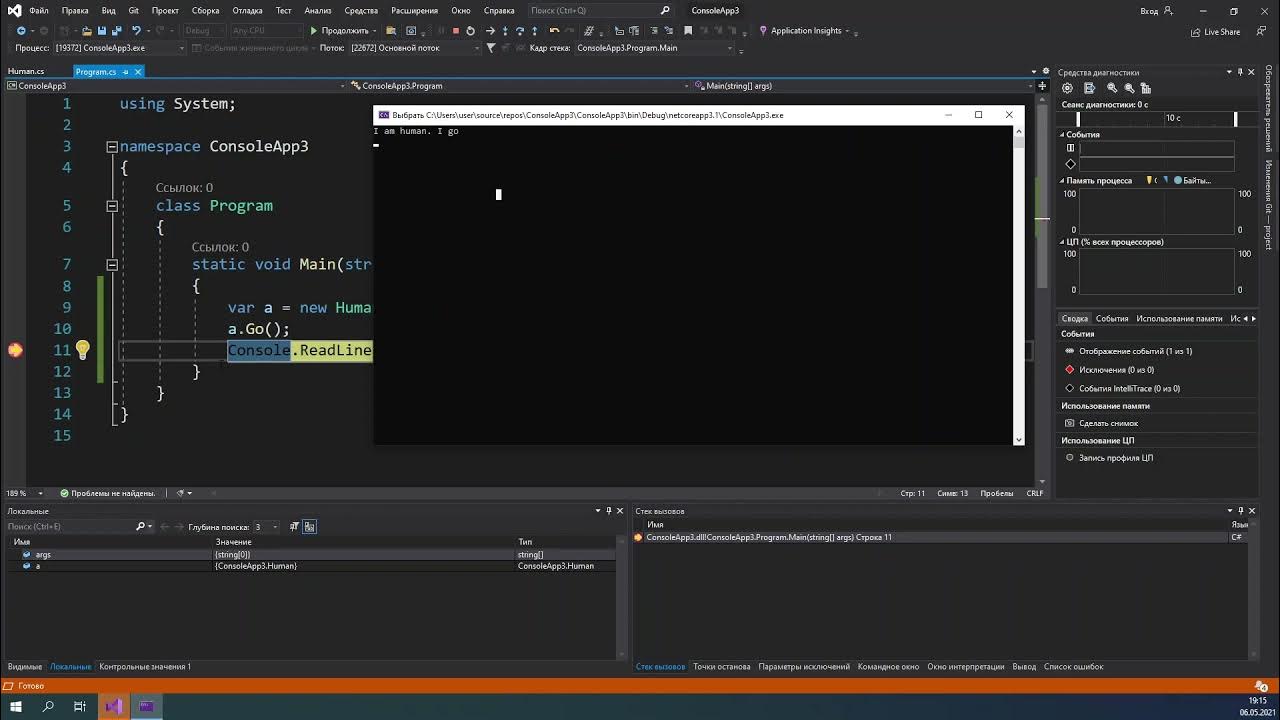
Task: Collapse the Main method block
Action: (112, 264)
